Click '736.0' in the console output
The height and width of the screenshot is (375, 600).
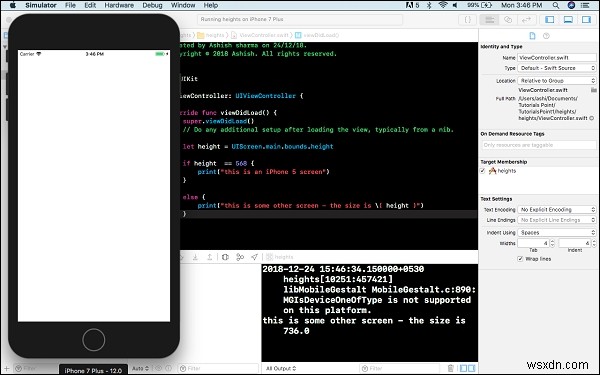[296, 331]
